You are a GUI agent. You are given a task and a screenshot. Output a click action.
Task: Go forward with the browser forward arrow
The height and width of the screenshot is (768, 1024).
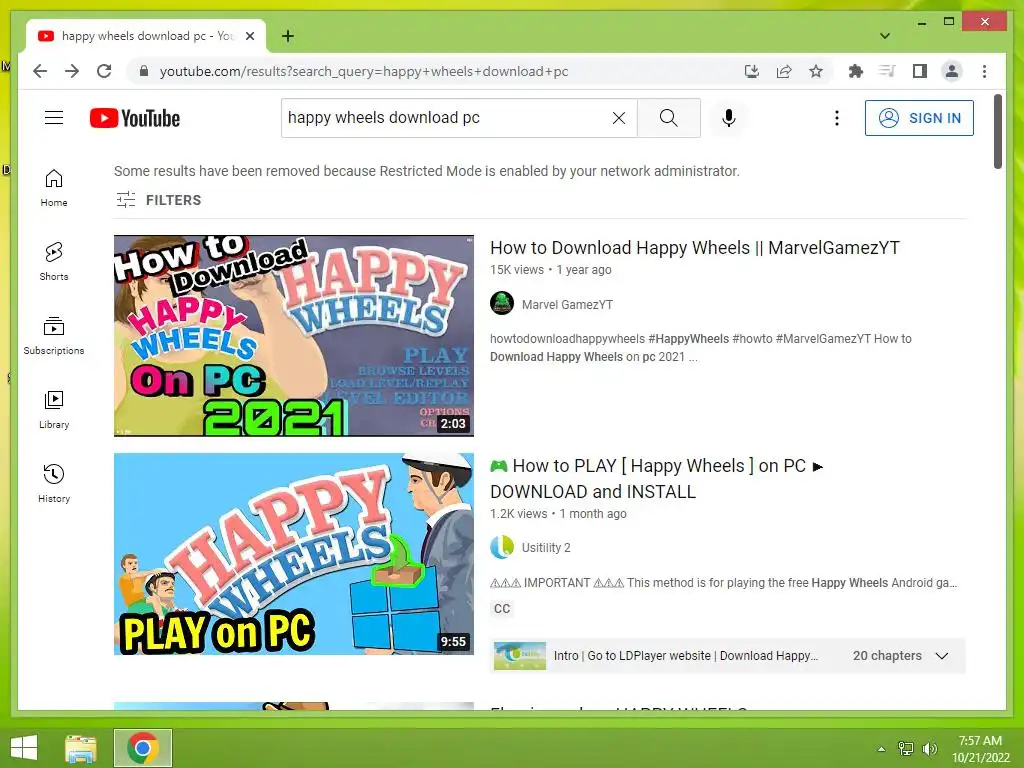click(x=72, y=71)
